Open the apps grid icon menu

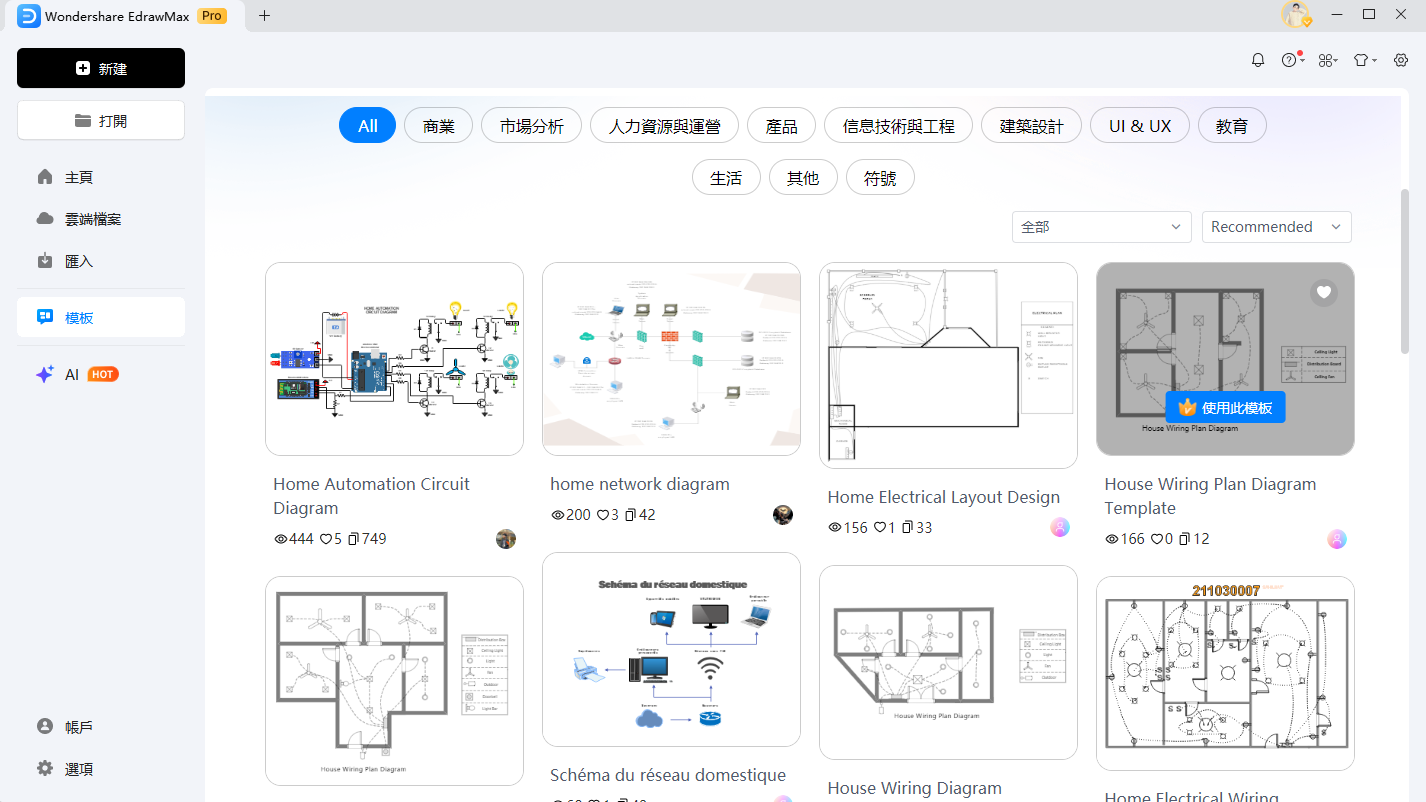click(x=1326, y=60)
